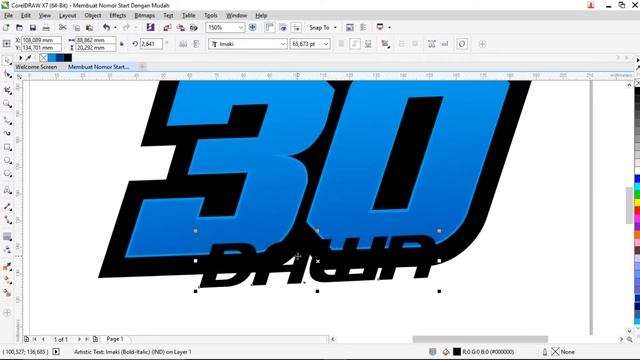Toggle the mirror horizontally button
This screenshot has width=640, height=360.
(183, 44)
